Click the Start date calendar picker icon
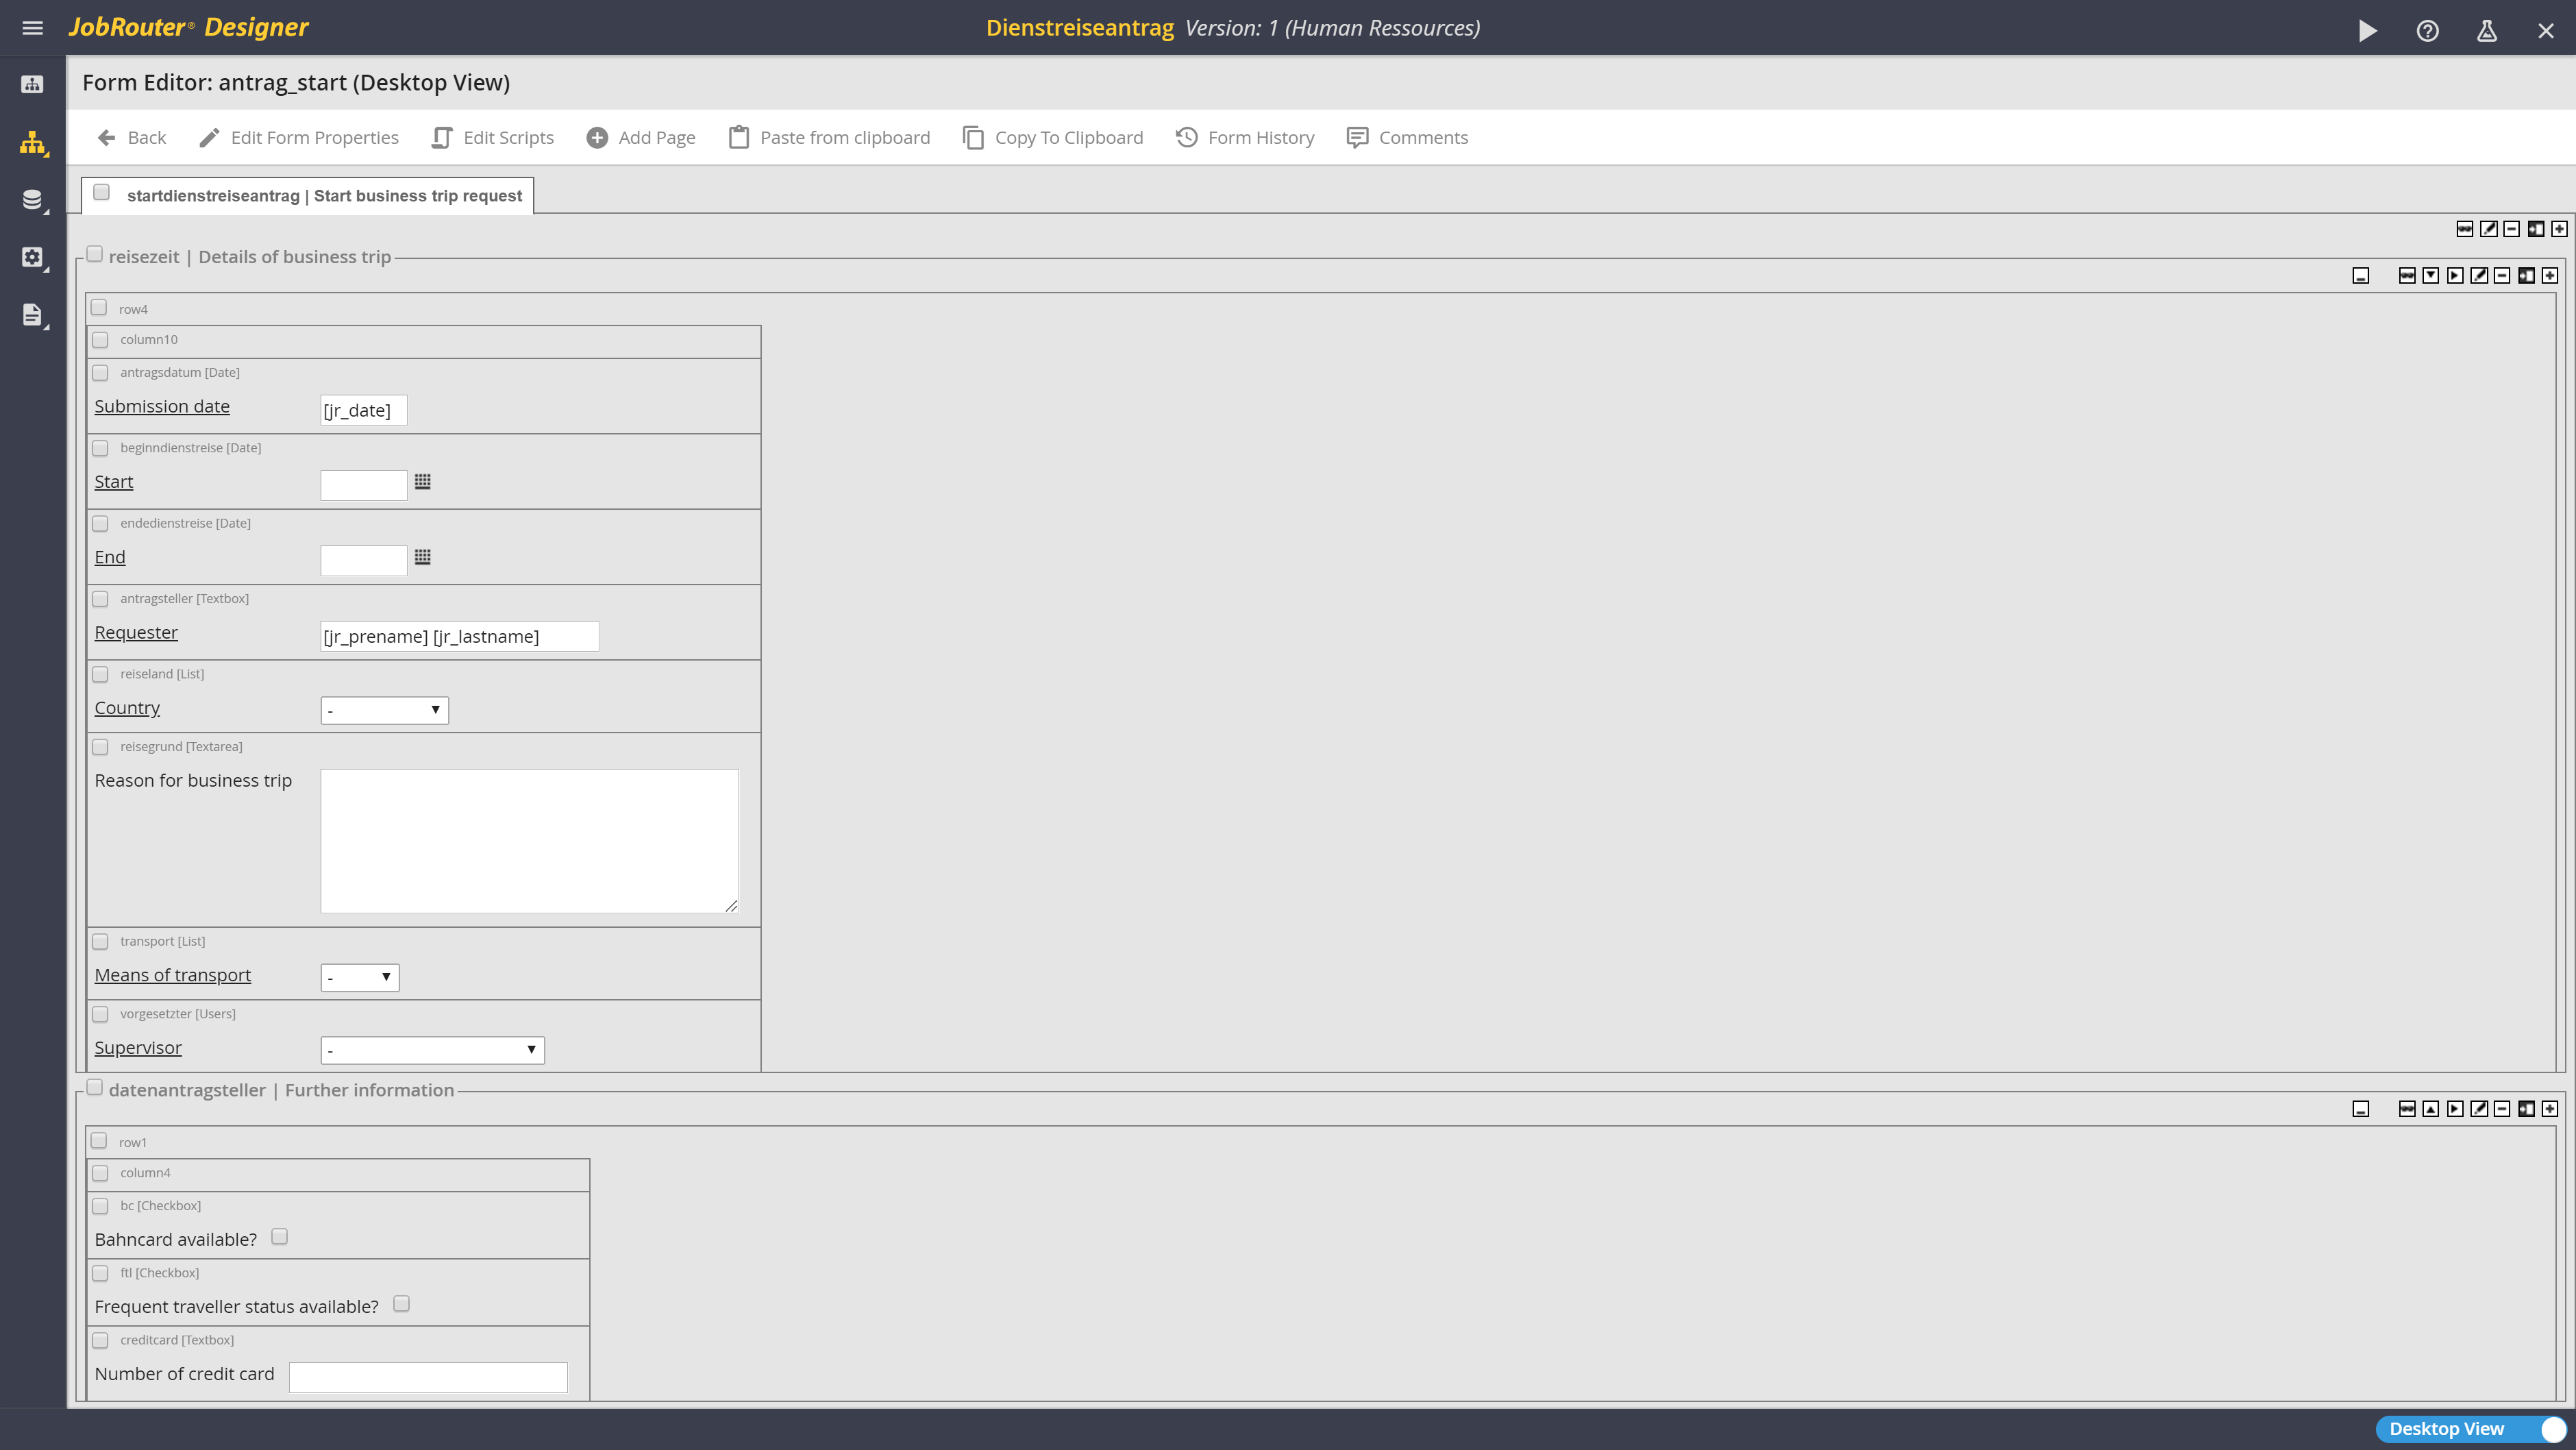The image size is (2576, 1450). click(x=423, y=482)
